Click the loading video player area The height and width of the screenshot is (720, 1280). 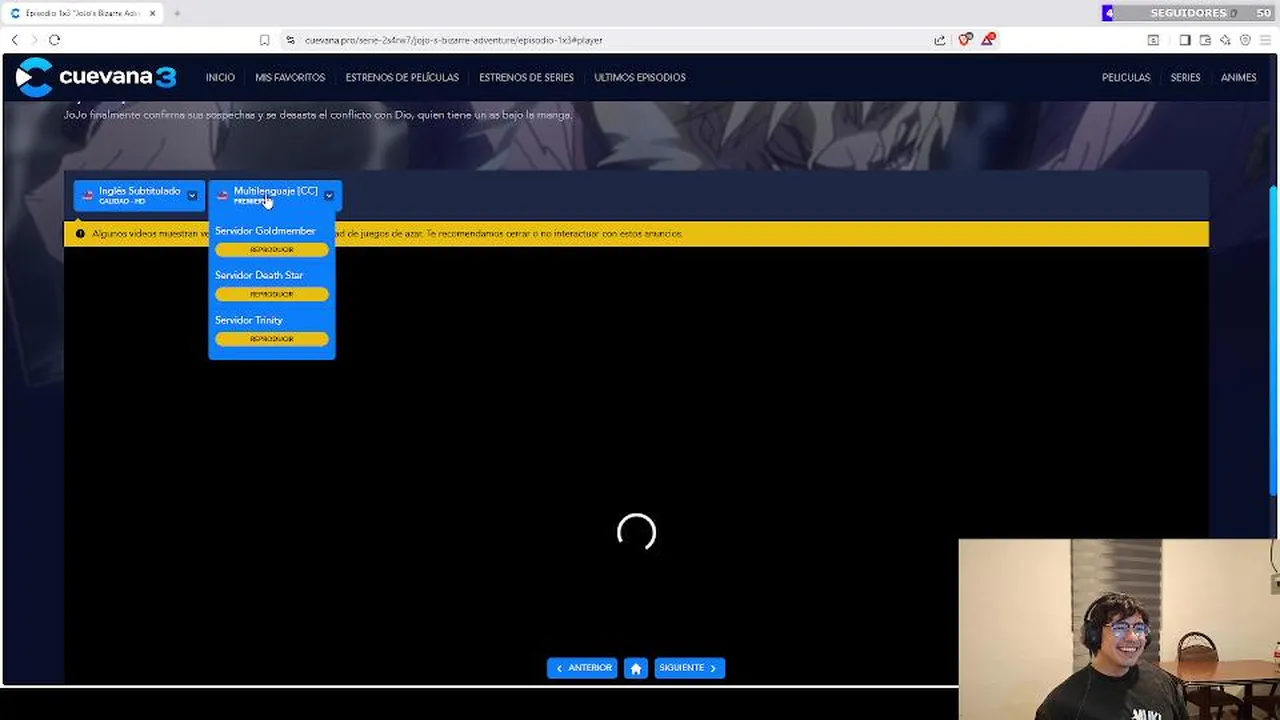[x=636, y=465]
